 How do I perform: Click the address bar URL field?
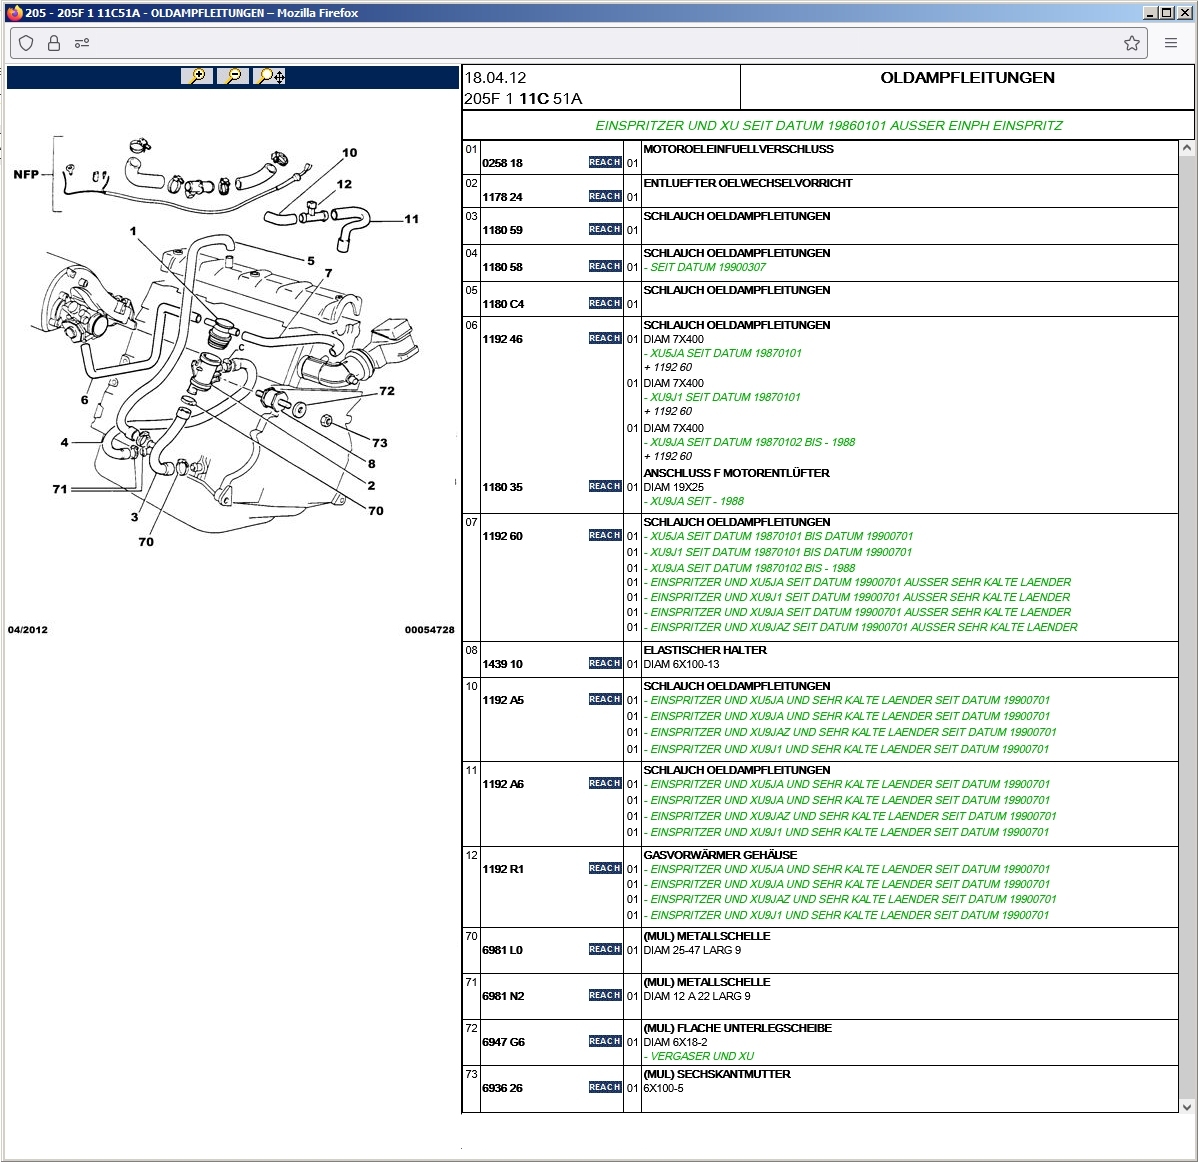point(600,43)
